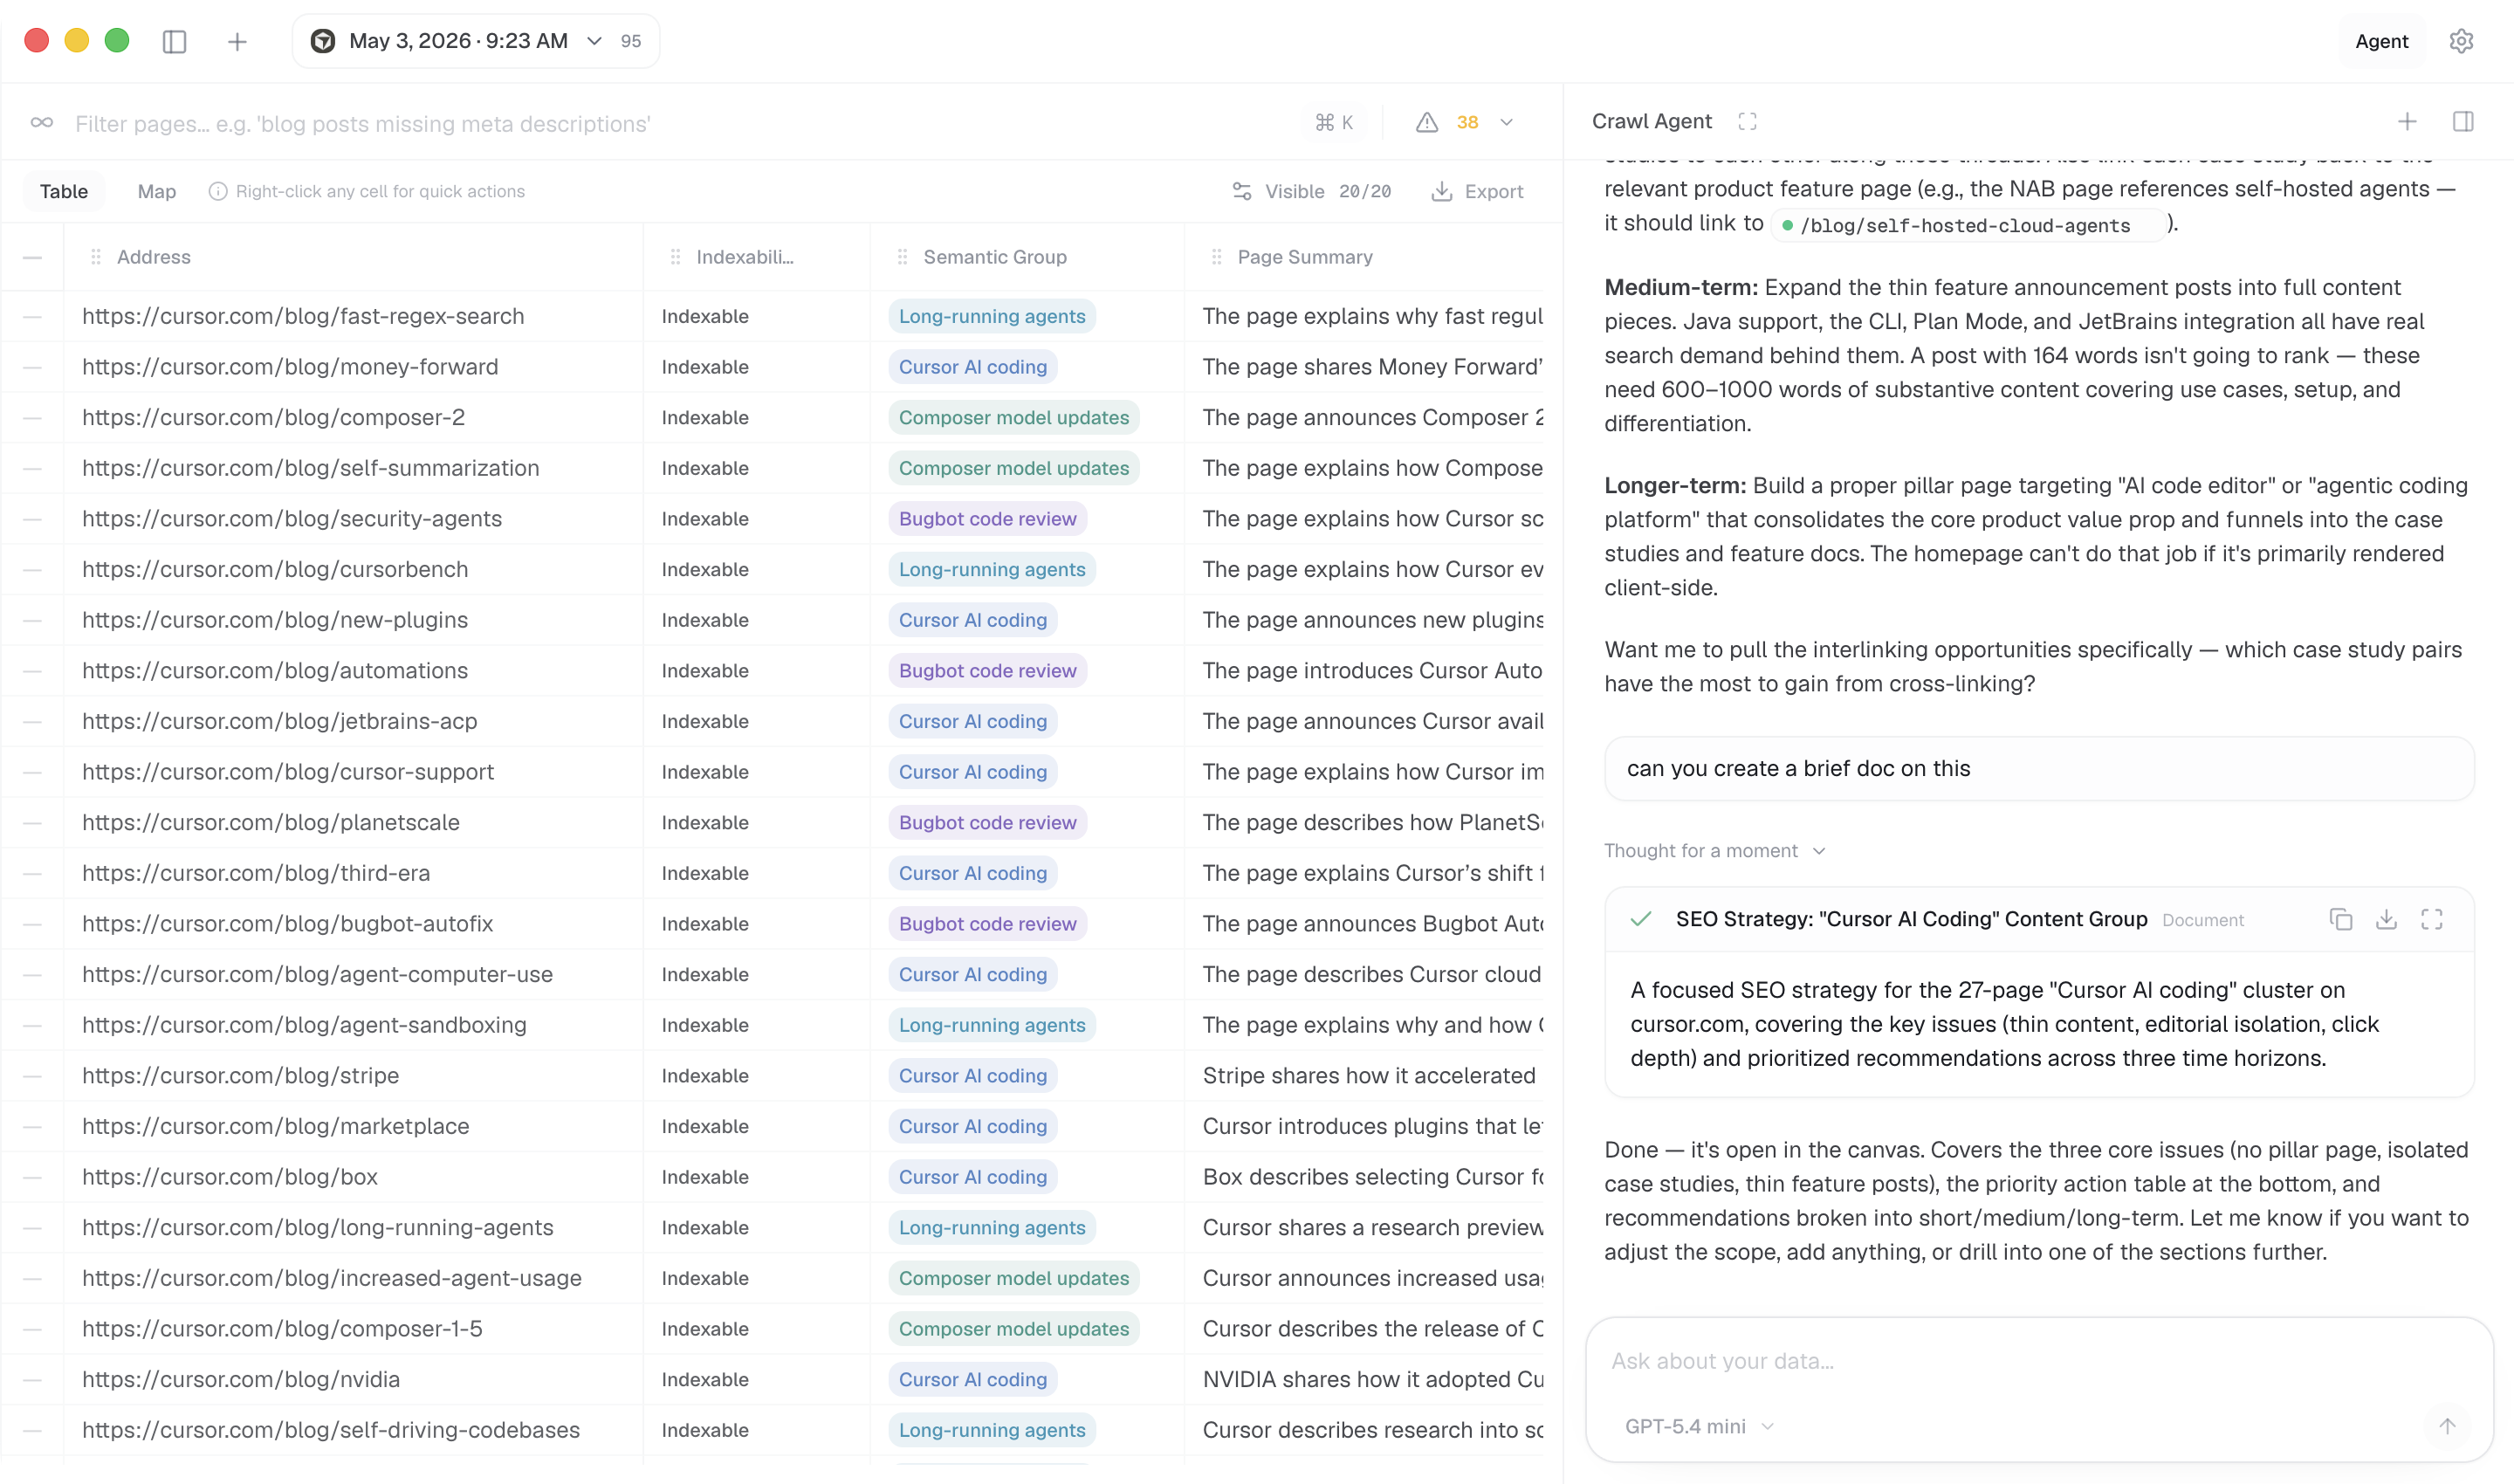Select row for fast-regex-search page
Image resolution: width=2514 pixels, height=1484 pixels.
pyautogui.click(x=32, y=316)
